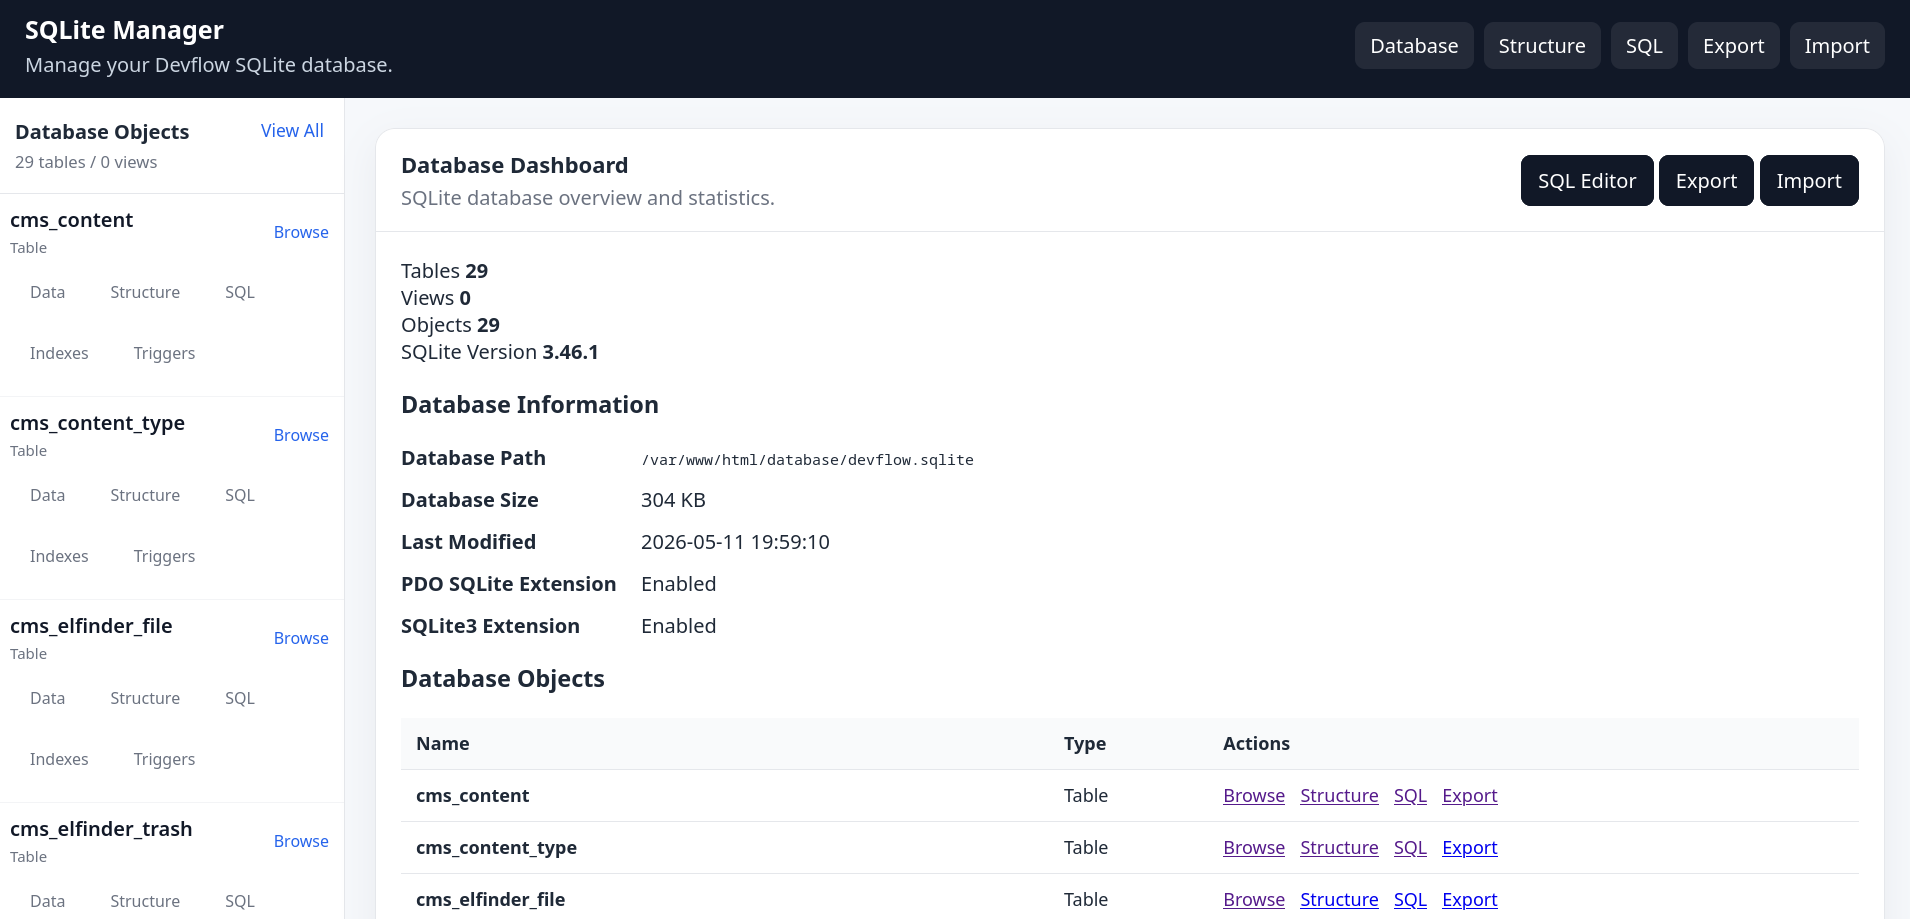Go to SQL in the top navigation

(1644, 46)
